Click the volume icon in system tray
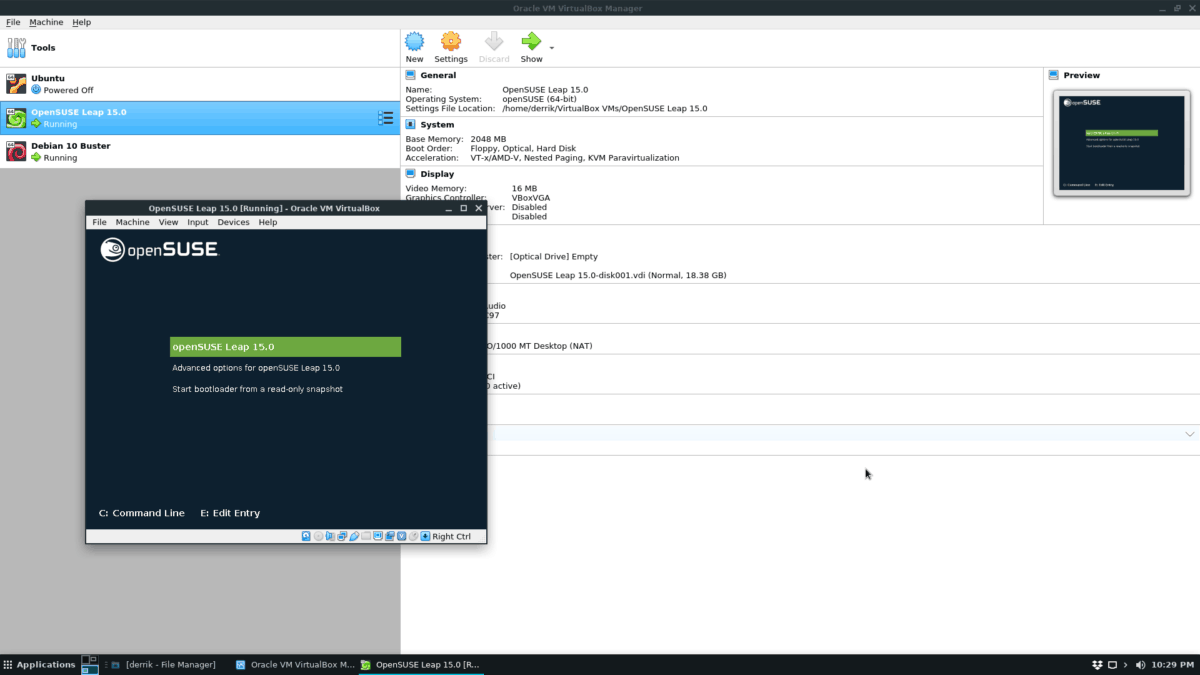1200x675 pixels. pos(1139,664)
